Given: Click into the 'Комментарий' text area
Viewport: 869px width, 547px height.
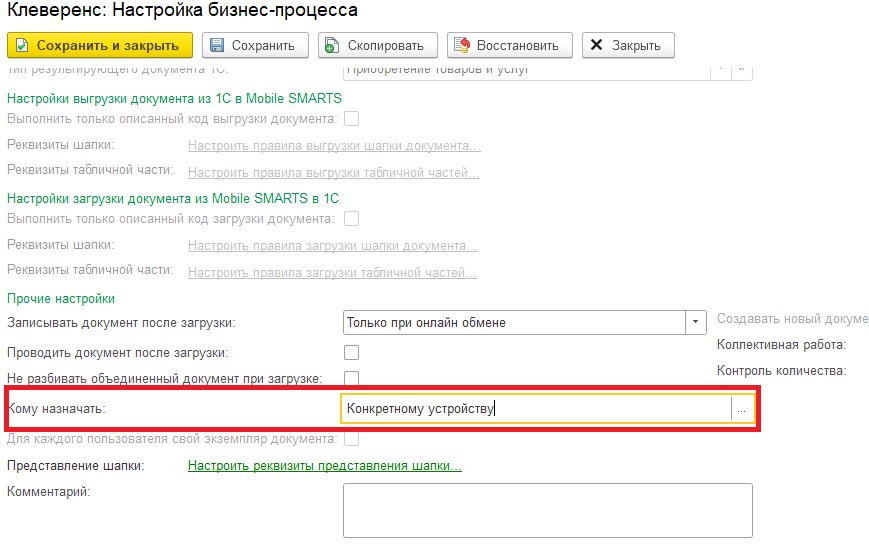Looking at the screenshot, I should pyautogui.click(x=548, y=510).
